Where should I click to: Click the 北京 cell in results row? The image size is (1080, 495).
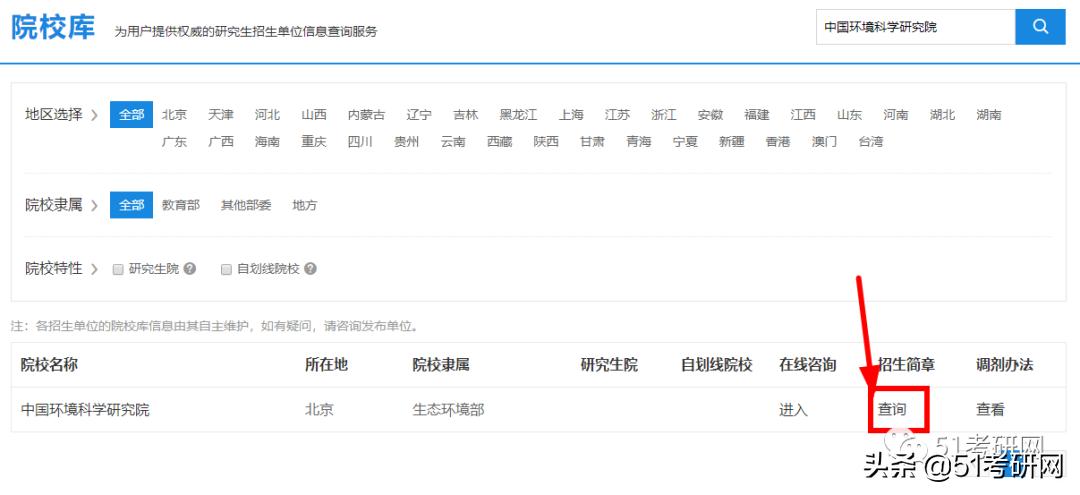coord(320,410)
